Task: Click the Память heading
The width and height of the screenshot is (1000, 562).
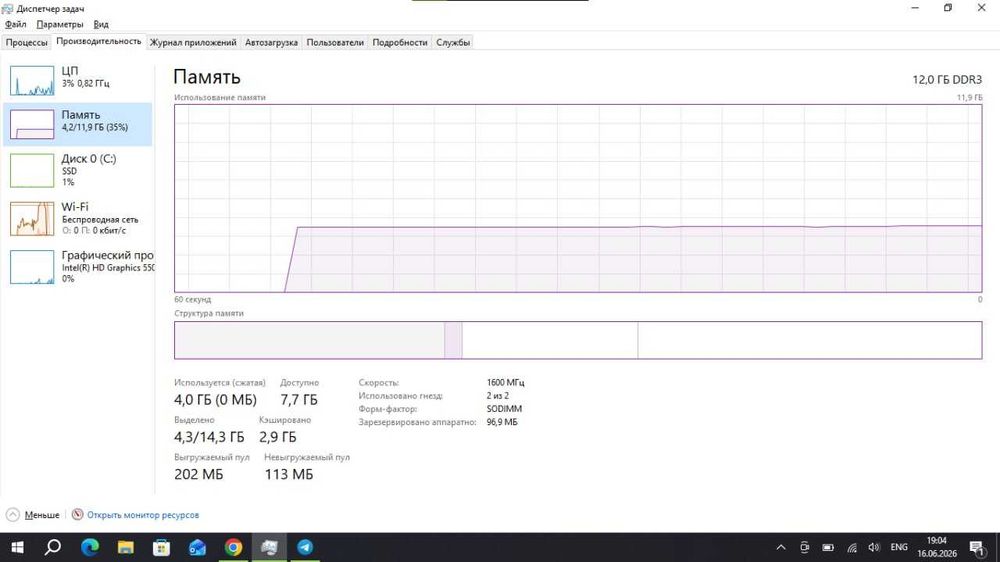Action: [x=207, y=77]
